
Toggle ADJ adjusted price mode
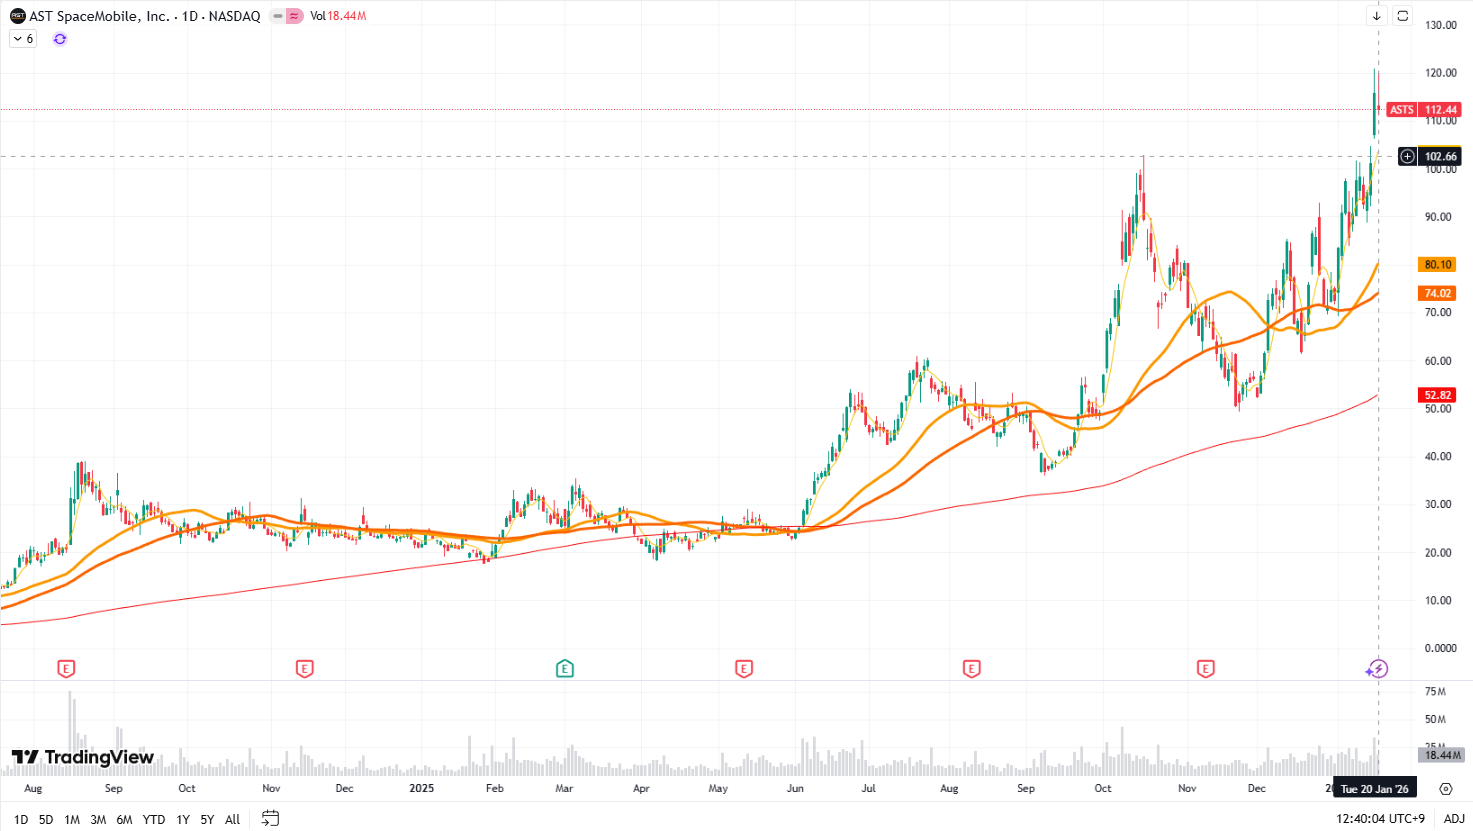(1454, 819)
